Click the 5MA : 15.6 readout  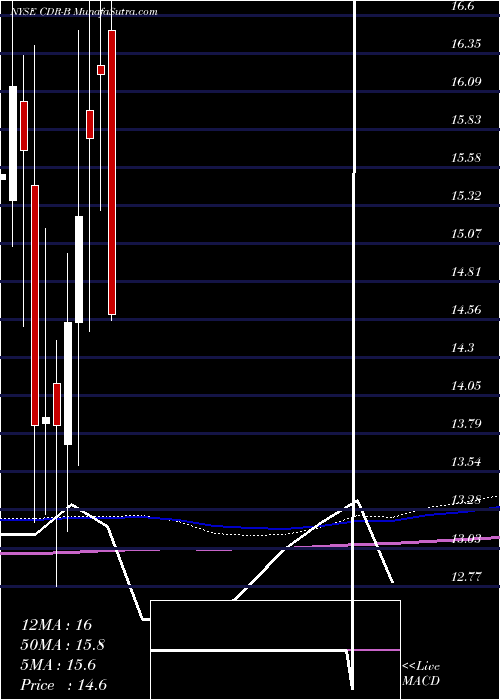[58, 665]
